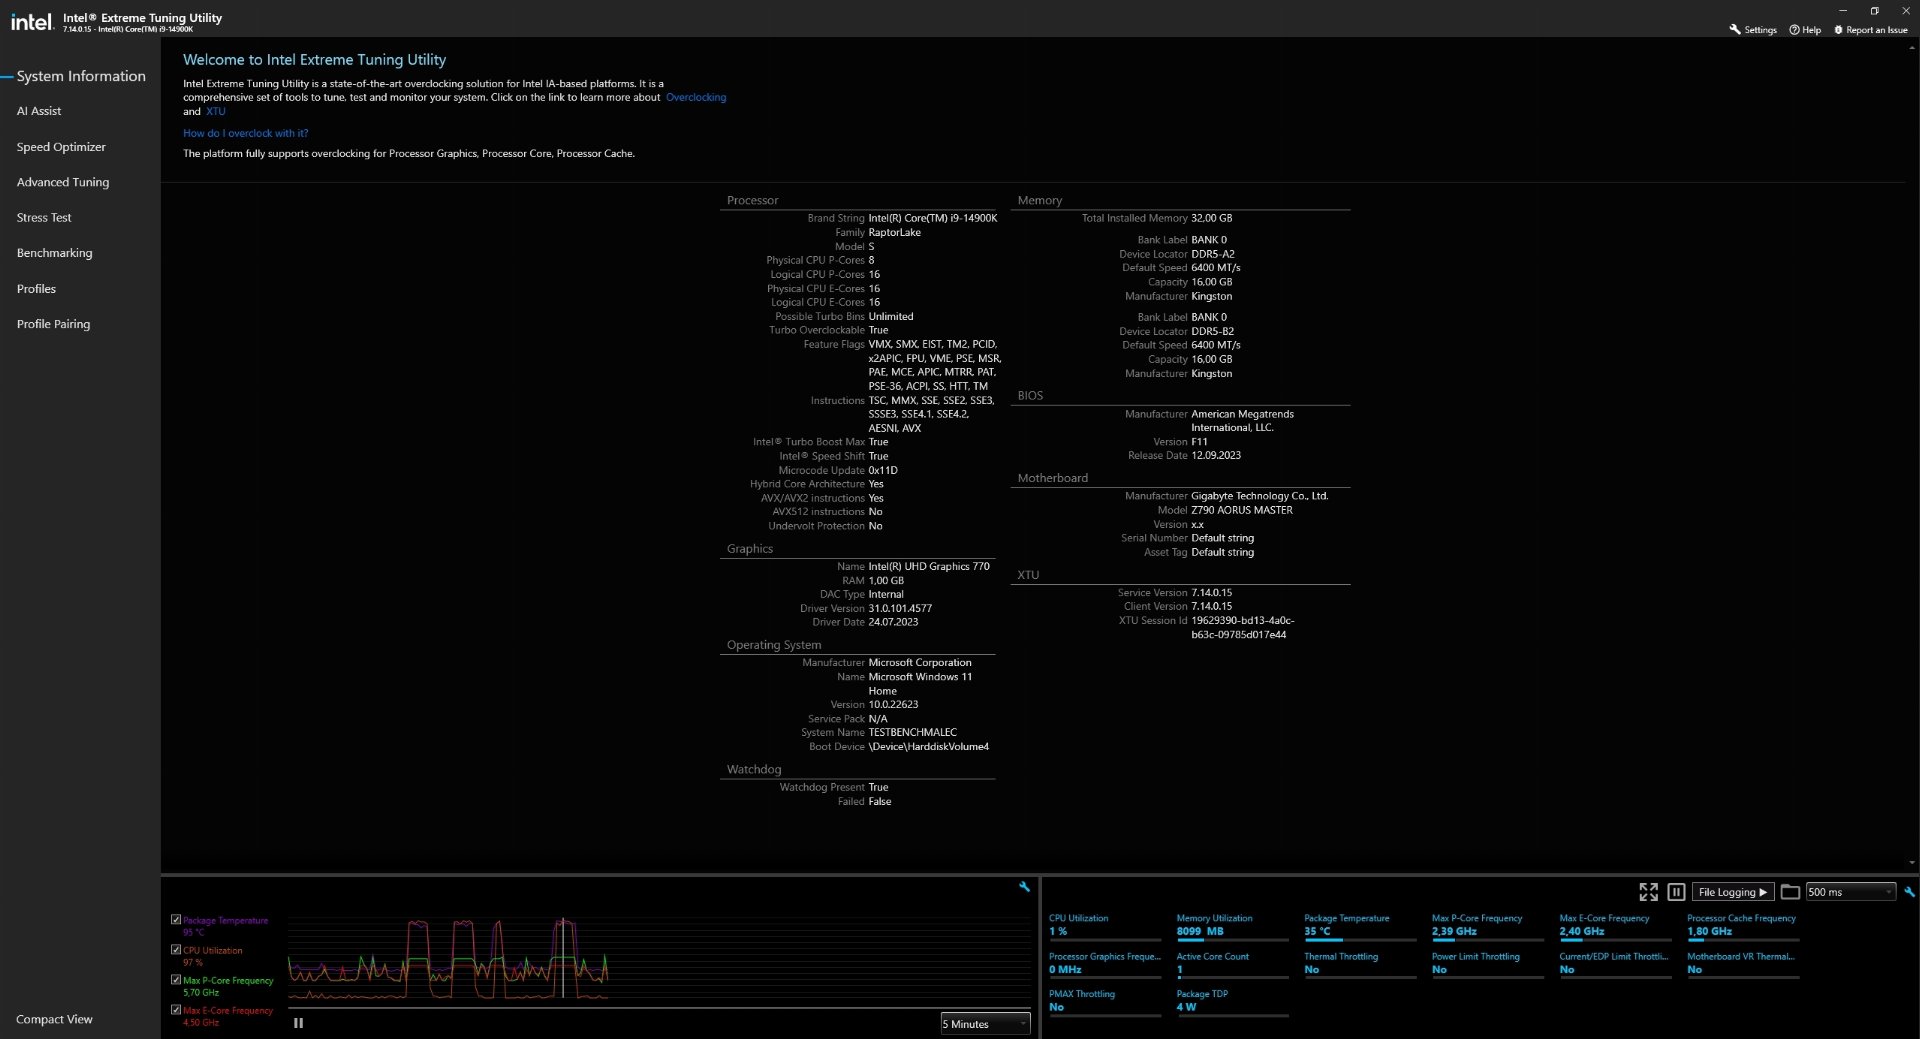Viewport: 1920px width, 1039px height.
Task: Go to Speed Optimizer
Action: [61, 147]
